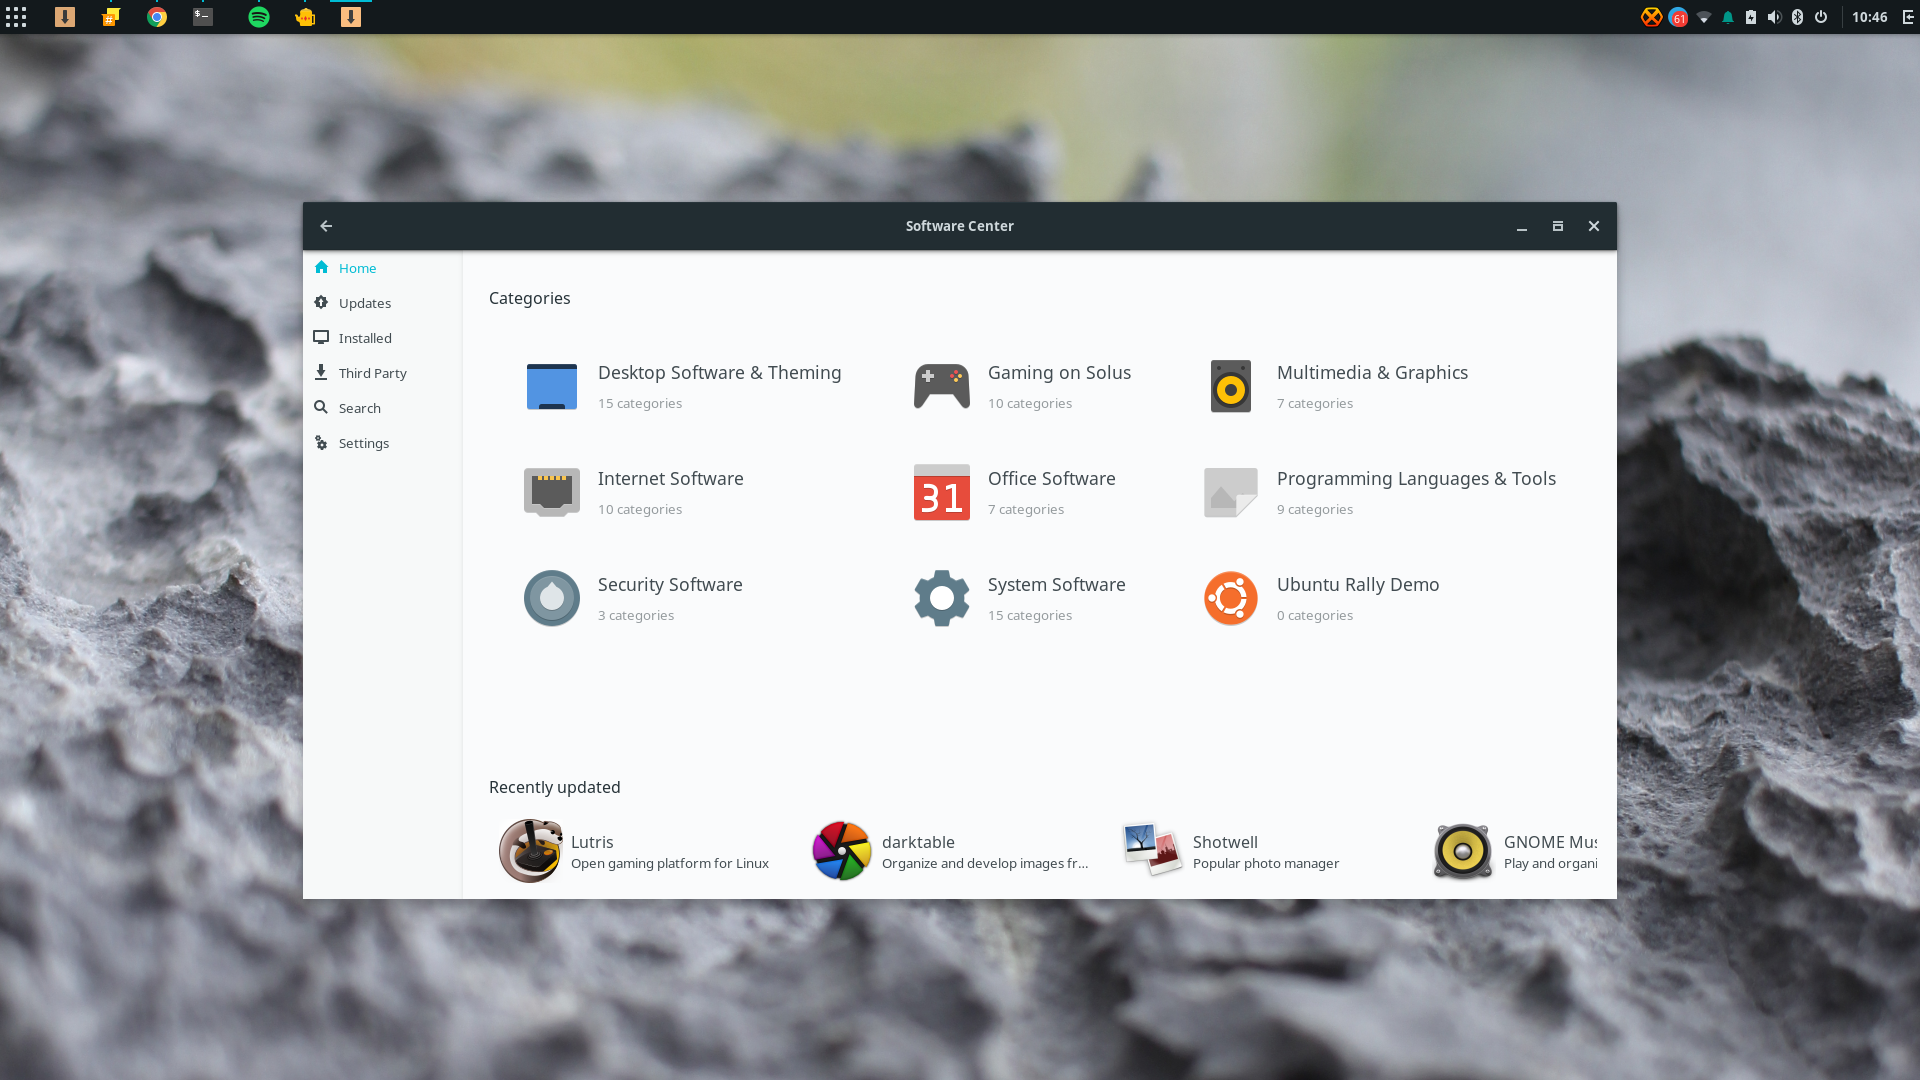Click the volume speaker tray icon
The width and height of the screenshot is (1920, 1080).
pyautogui.click(x=1774, y=17)
